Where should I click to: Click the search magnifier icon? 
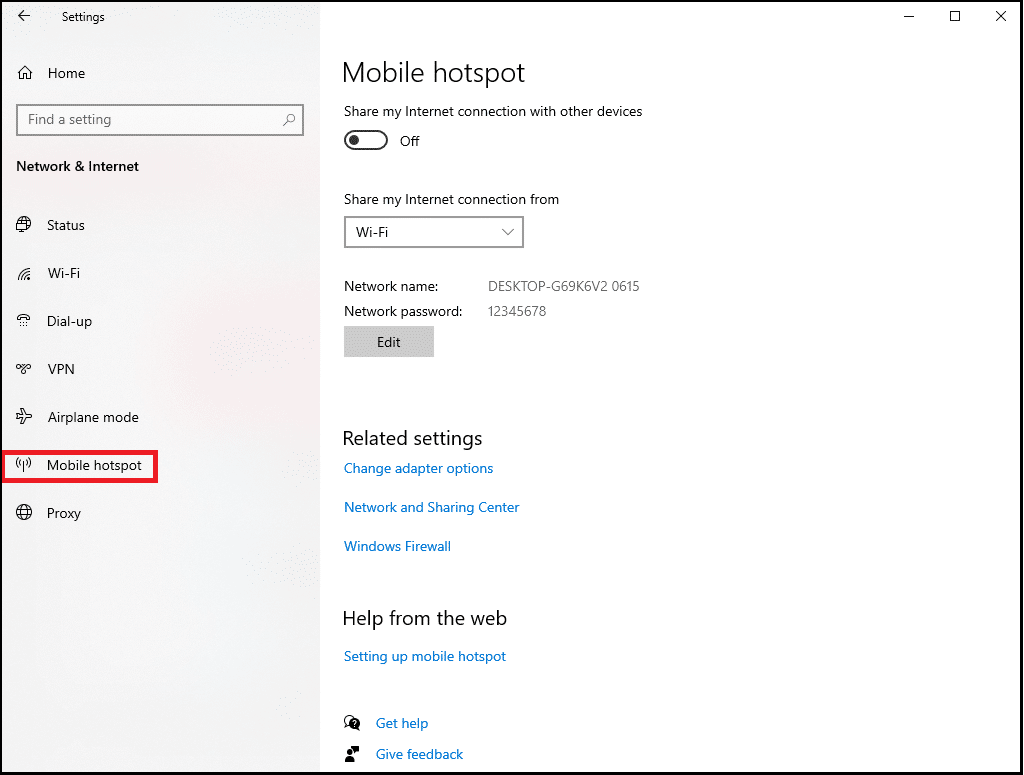click(x=289, y=119)
